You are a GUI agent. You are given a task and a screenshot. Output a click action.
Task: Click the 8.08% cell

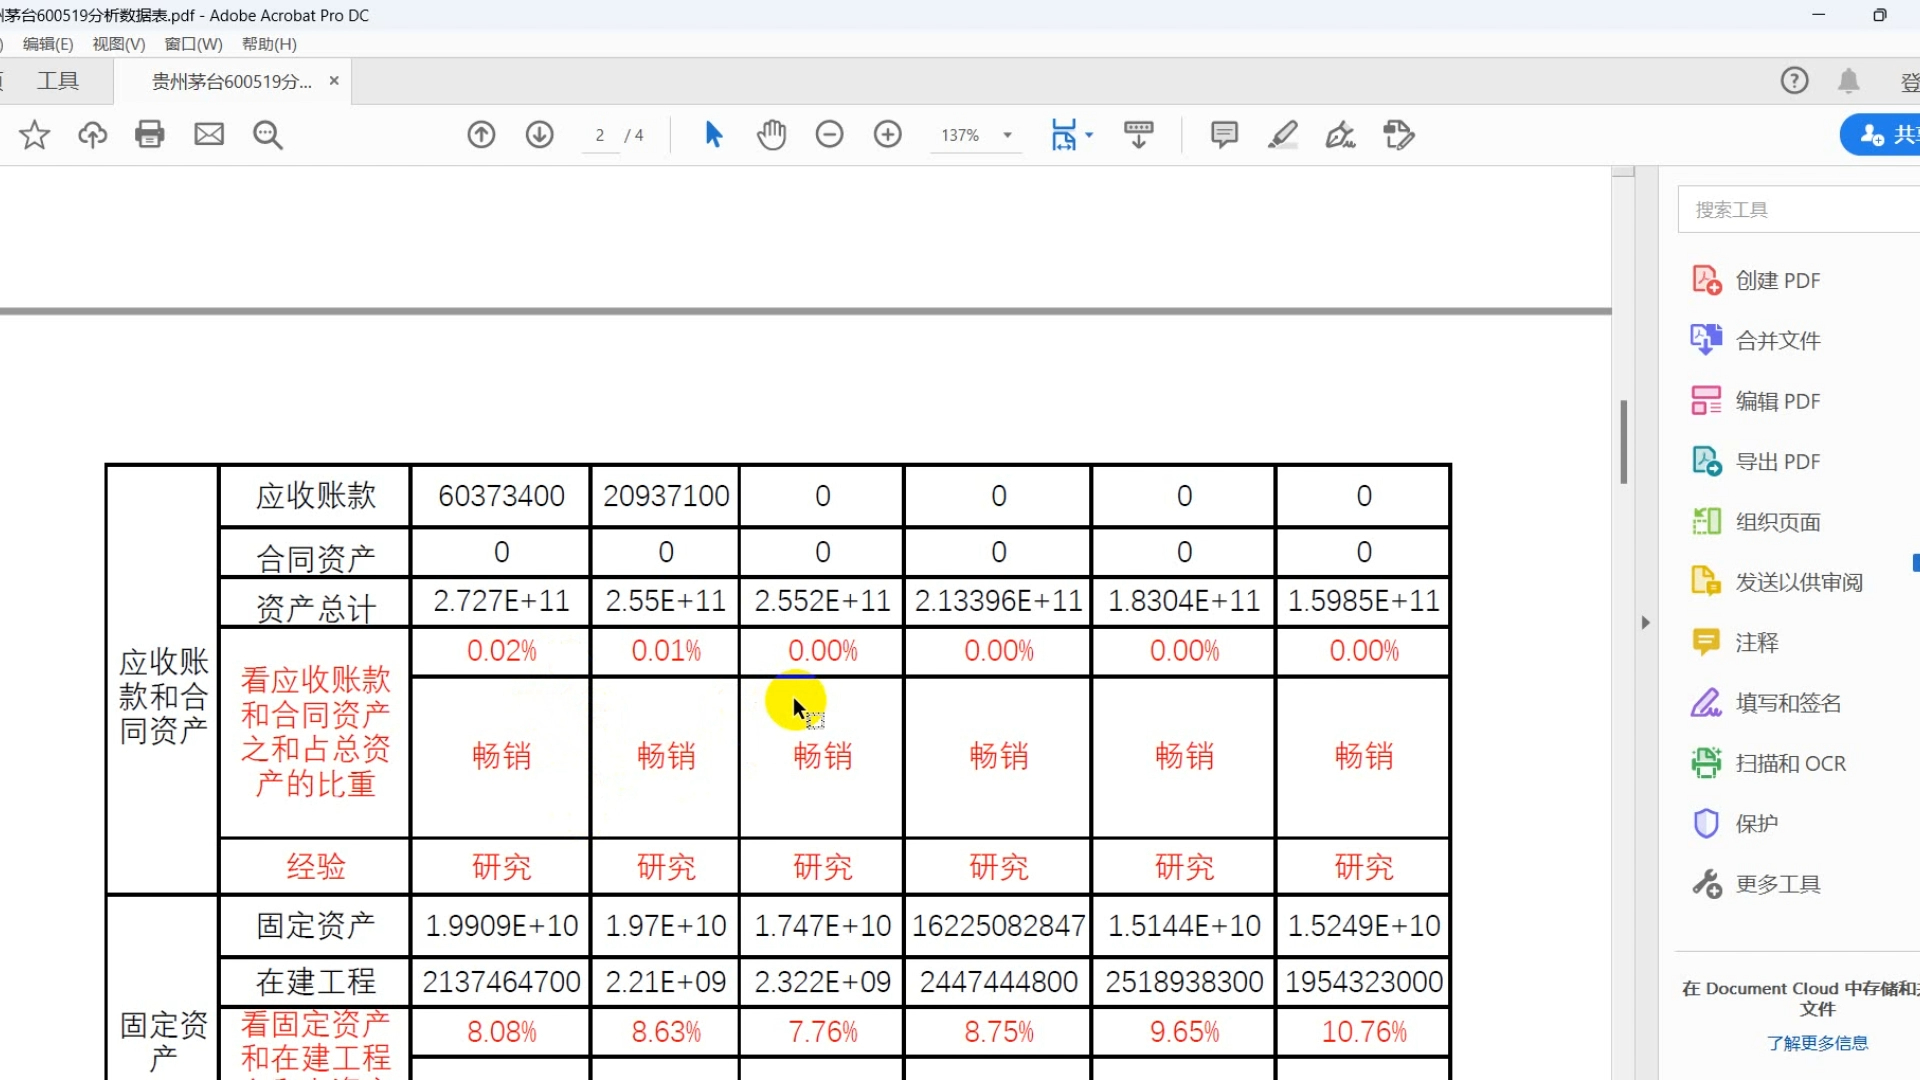(x=501, y=1032)
